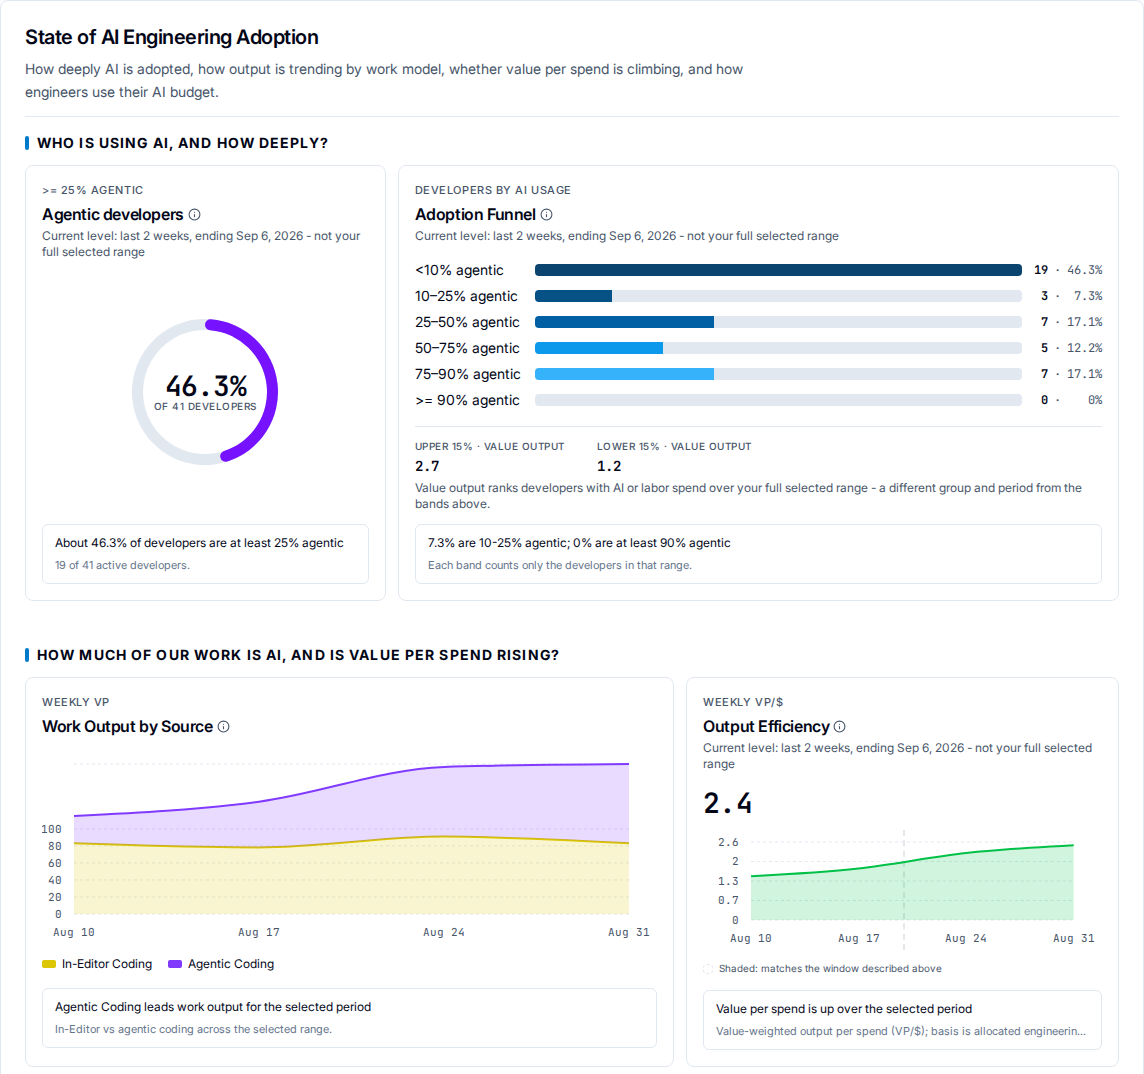This screenshot has height=1074, width=1144.
Task: Click the <10% agentic funnel bar
Action: coord(778,270)
